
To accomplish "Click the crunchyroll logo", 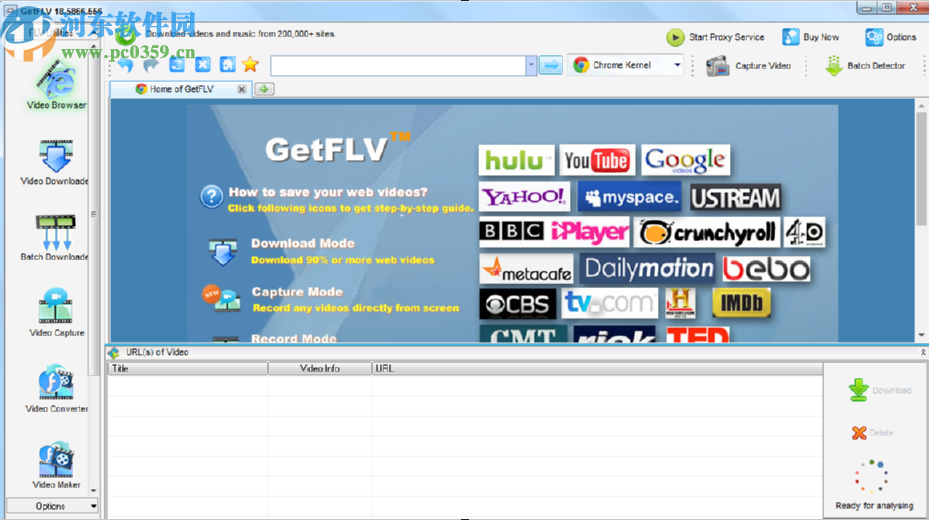I will pyautogui.click(x=707, y=232).
